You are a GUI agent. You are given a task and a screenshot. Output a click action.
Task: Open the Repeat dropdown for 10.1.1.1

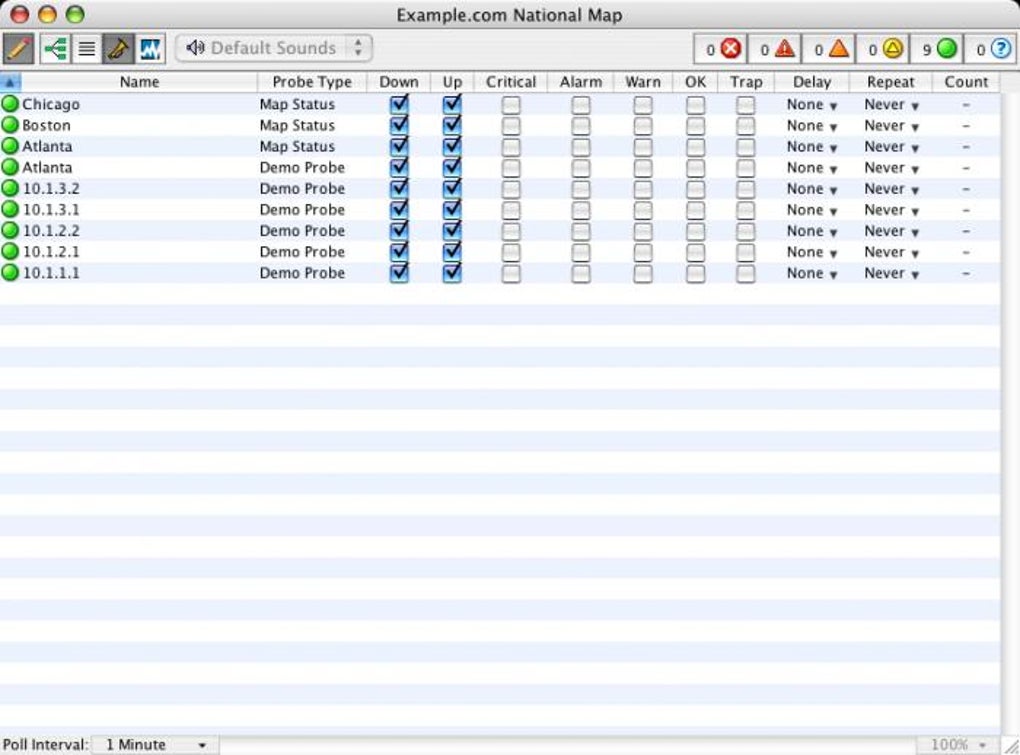click(891, 273)
